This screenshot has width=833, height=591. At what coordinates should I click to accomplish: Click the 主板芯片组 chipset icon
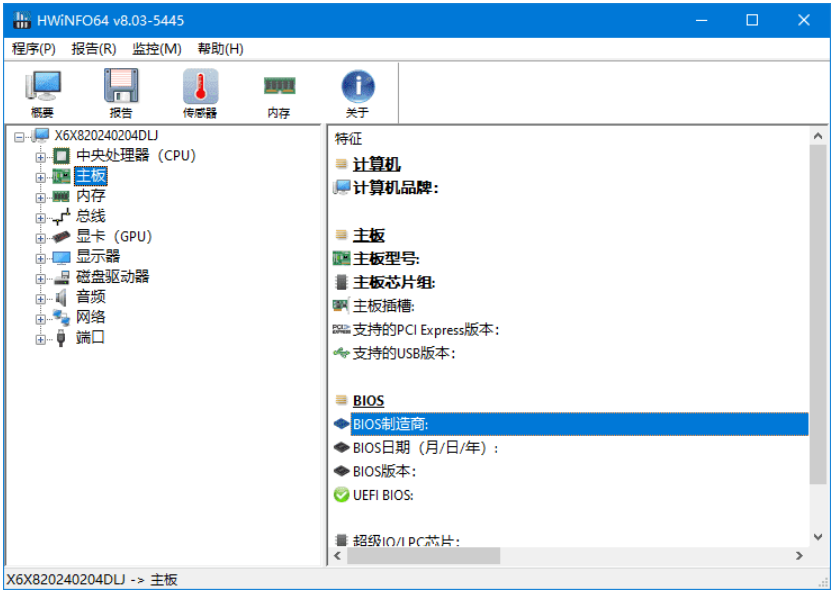(x=344, y=282)
